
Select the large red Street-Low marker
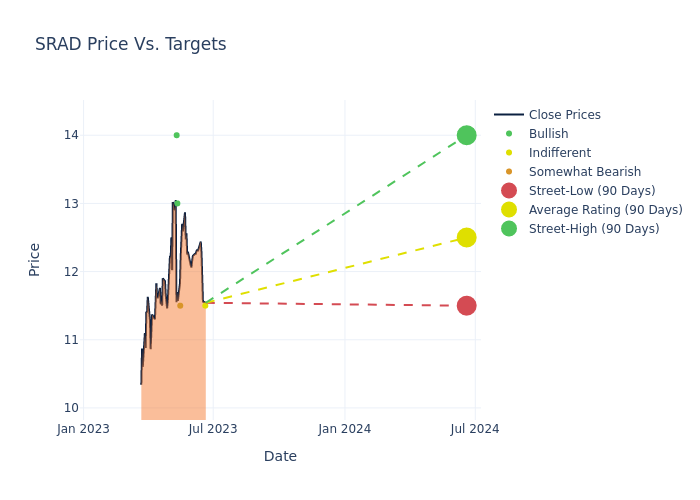pos(466,306)
